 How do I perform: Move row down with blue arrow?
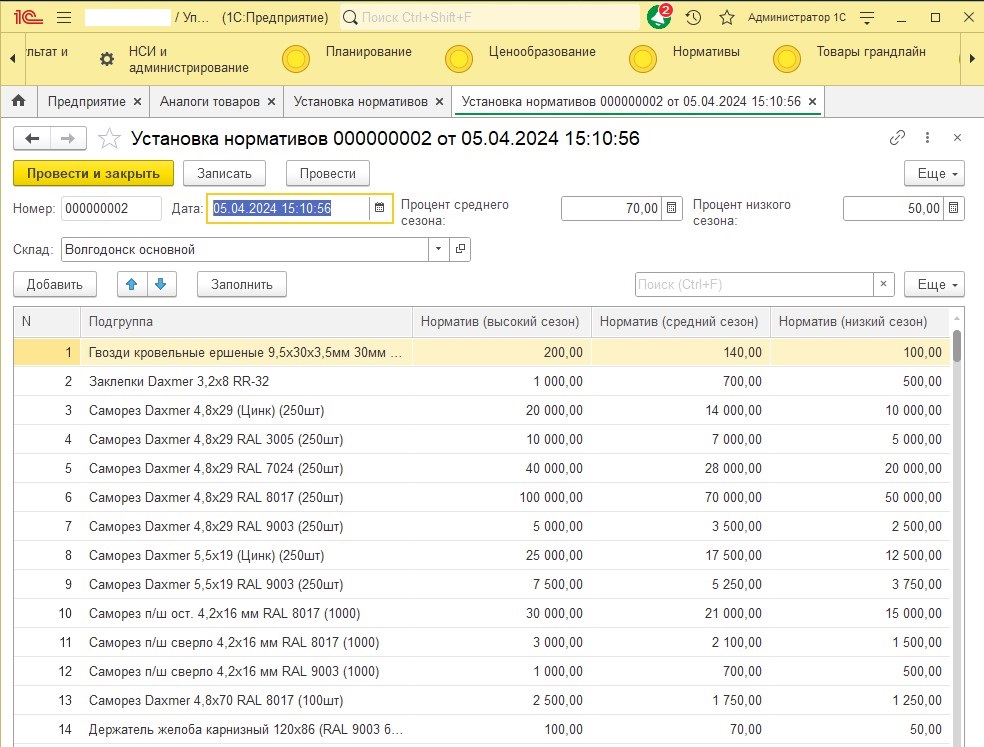pyautogui.click(x=162, y=284)
